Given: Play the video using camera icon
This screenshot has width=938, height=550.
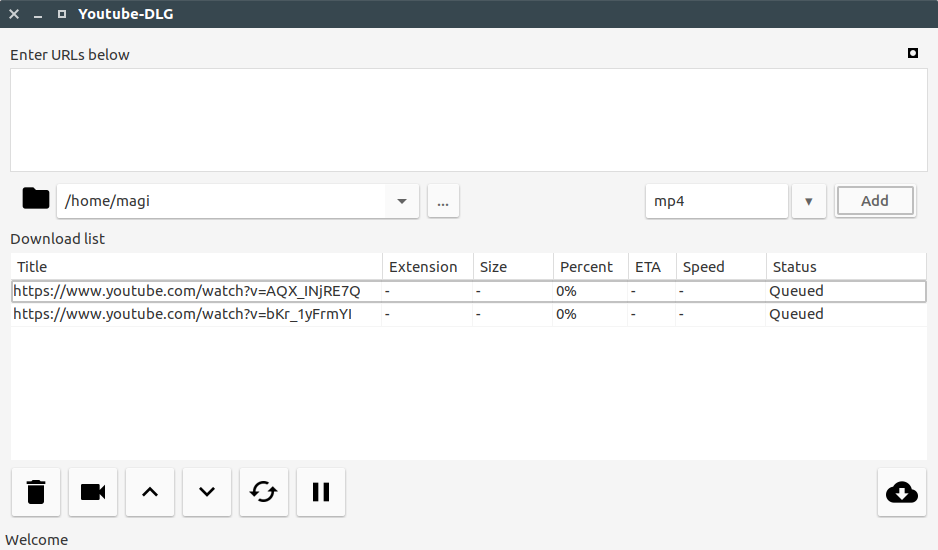Looking at the screenshot, I should click(x=93, y=492).
